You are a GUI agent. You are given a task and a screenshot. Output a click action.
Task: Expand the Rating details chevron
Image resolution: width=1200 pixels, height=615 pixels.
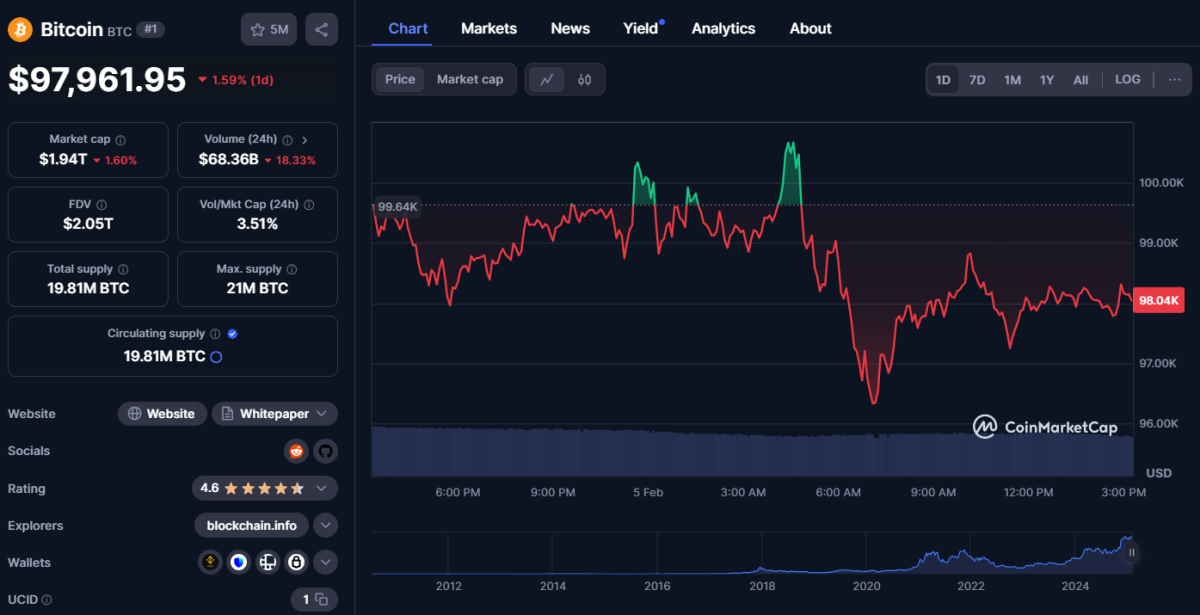[x=321, y=489]
